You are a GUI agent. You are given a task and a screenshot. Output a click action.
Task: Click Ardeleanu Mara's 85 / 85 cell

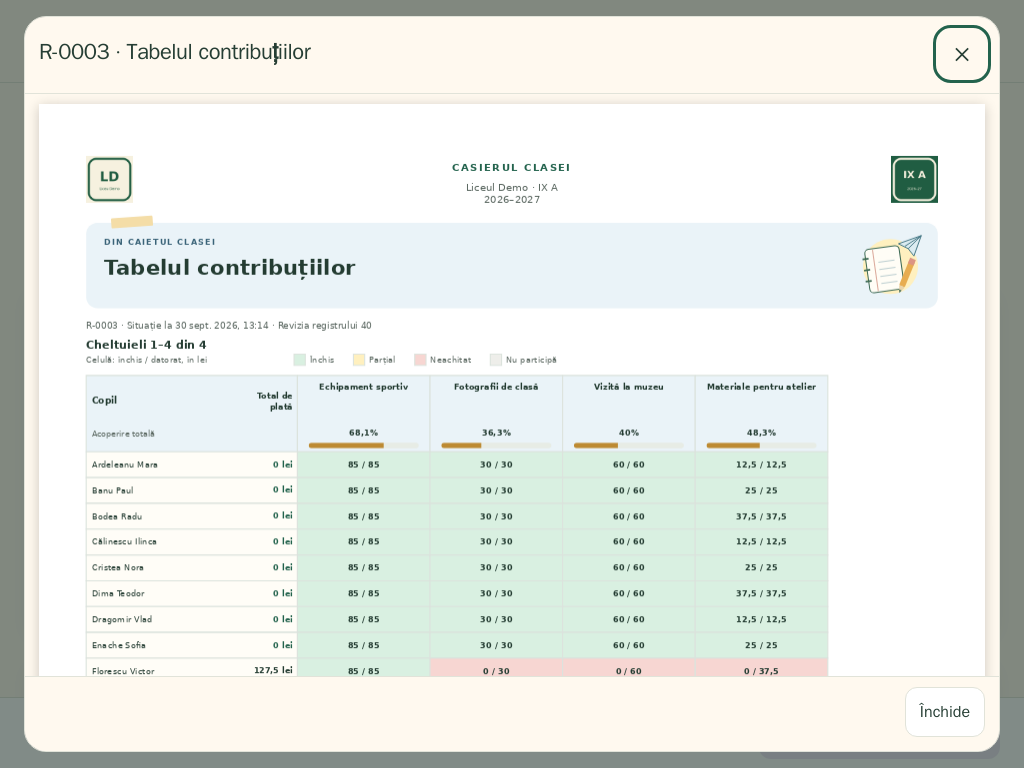(x=364, y=465)
